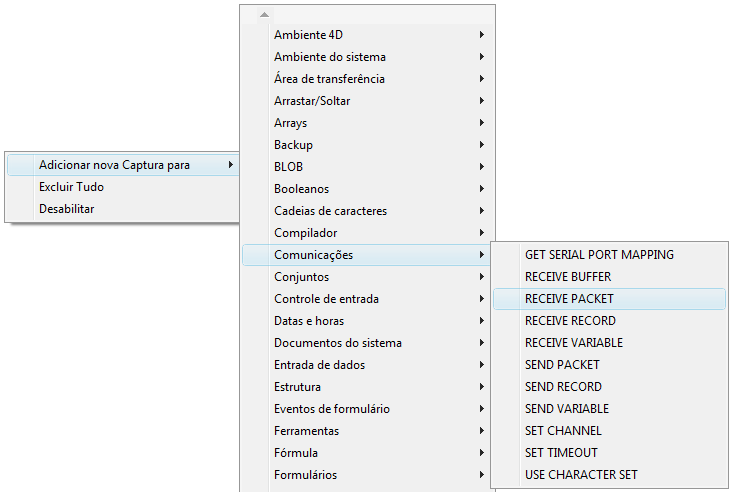Click 'Excluir Tudo' in the context menu
This screenshot has height=492, width=732.
(x=71, y=187)
